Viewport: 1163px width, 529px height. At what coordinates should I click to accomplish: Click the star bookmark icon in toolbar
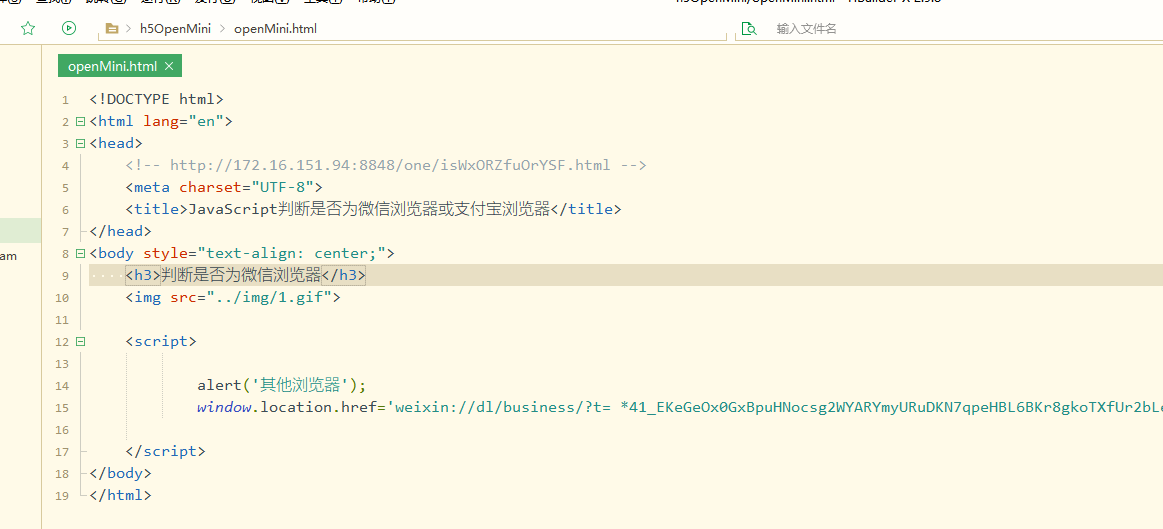tap(28, 28)
